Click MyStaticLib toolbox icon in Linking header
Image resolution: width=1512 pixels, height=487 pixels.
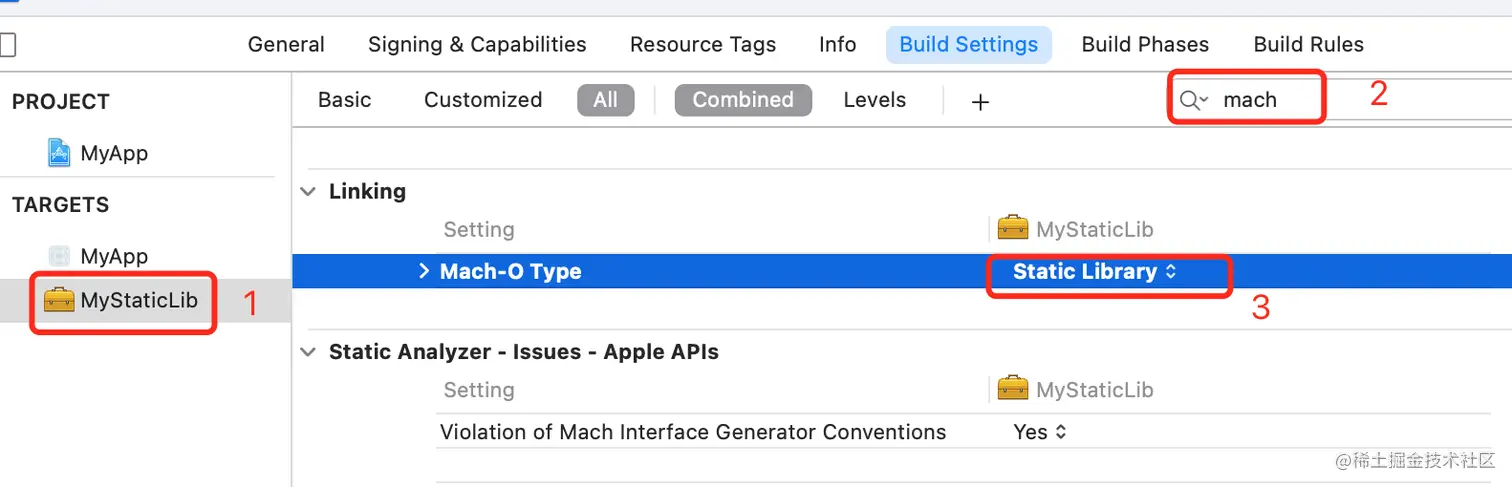(x=1013, y=229)
